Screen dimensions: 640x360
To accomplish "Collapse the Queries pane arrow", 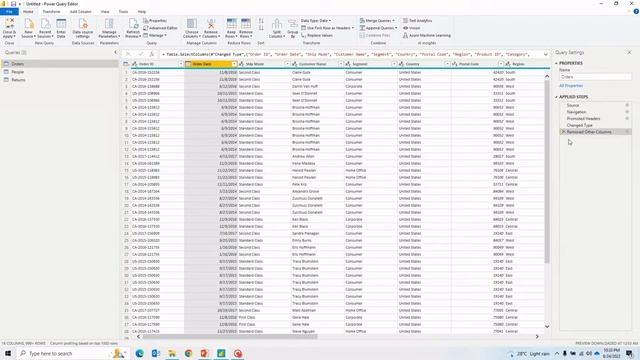I will click(x=115, y=52).
